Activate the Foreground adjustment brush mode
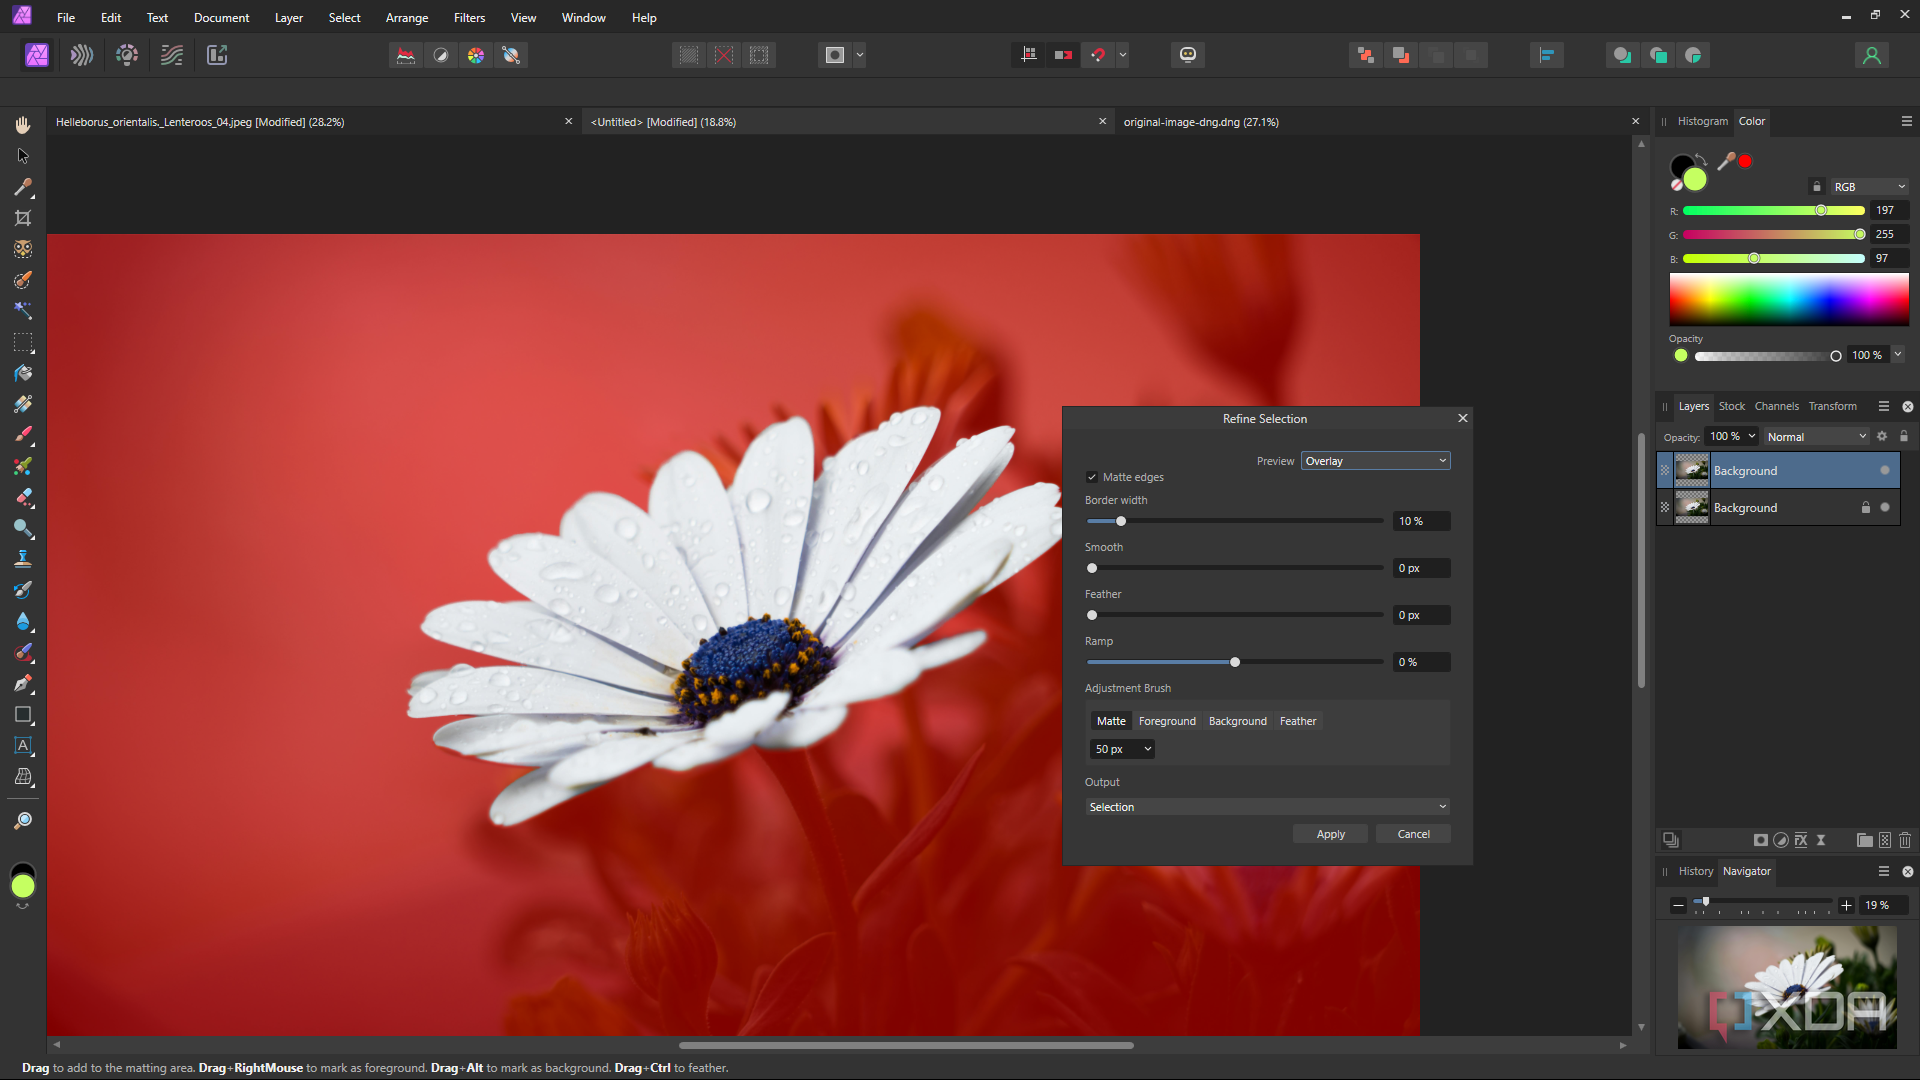Image resolution: width=1920 pixels, height=1080 pixels. click(1167, 721)
